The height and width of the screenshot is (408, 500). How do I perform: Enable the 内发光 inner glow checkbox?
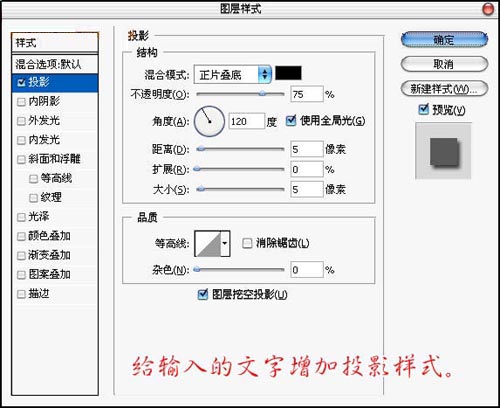click(21, 140)
